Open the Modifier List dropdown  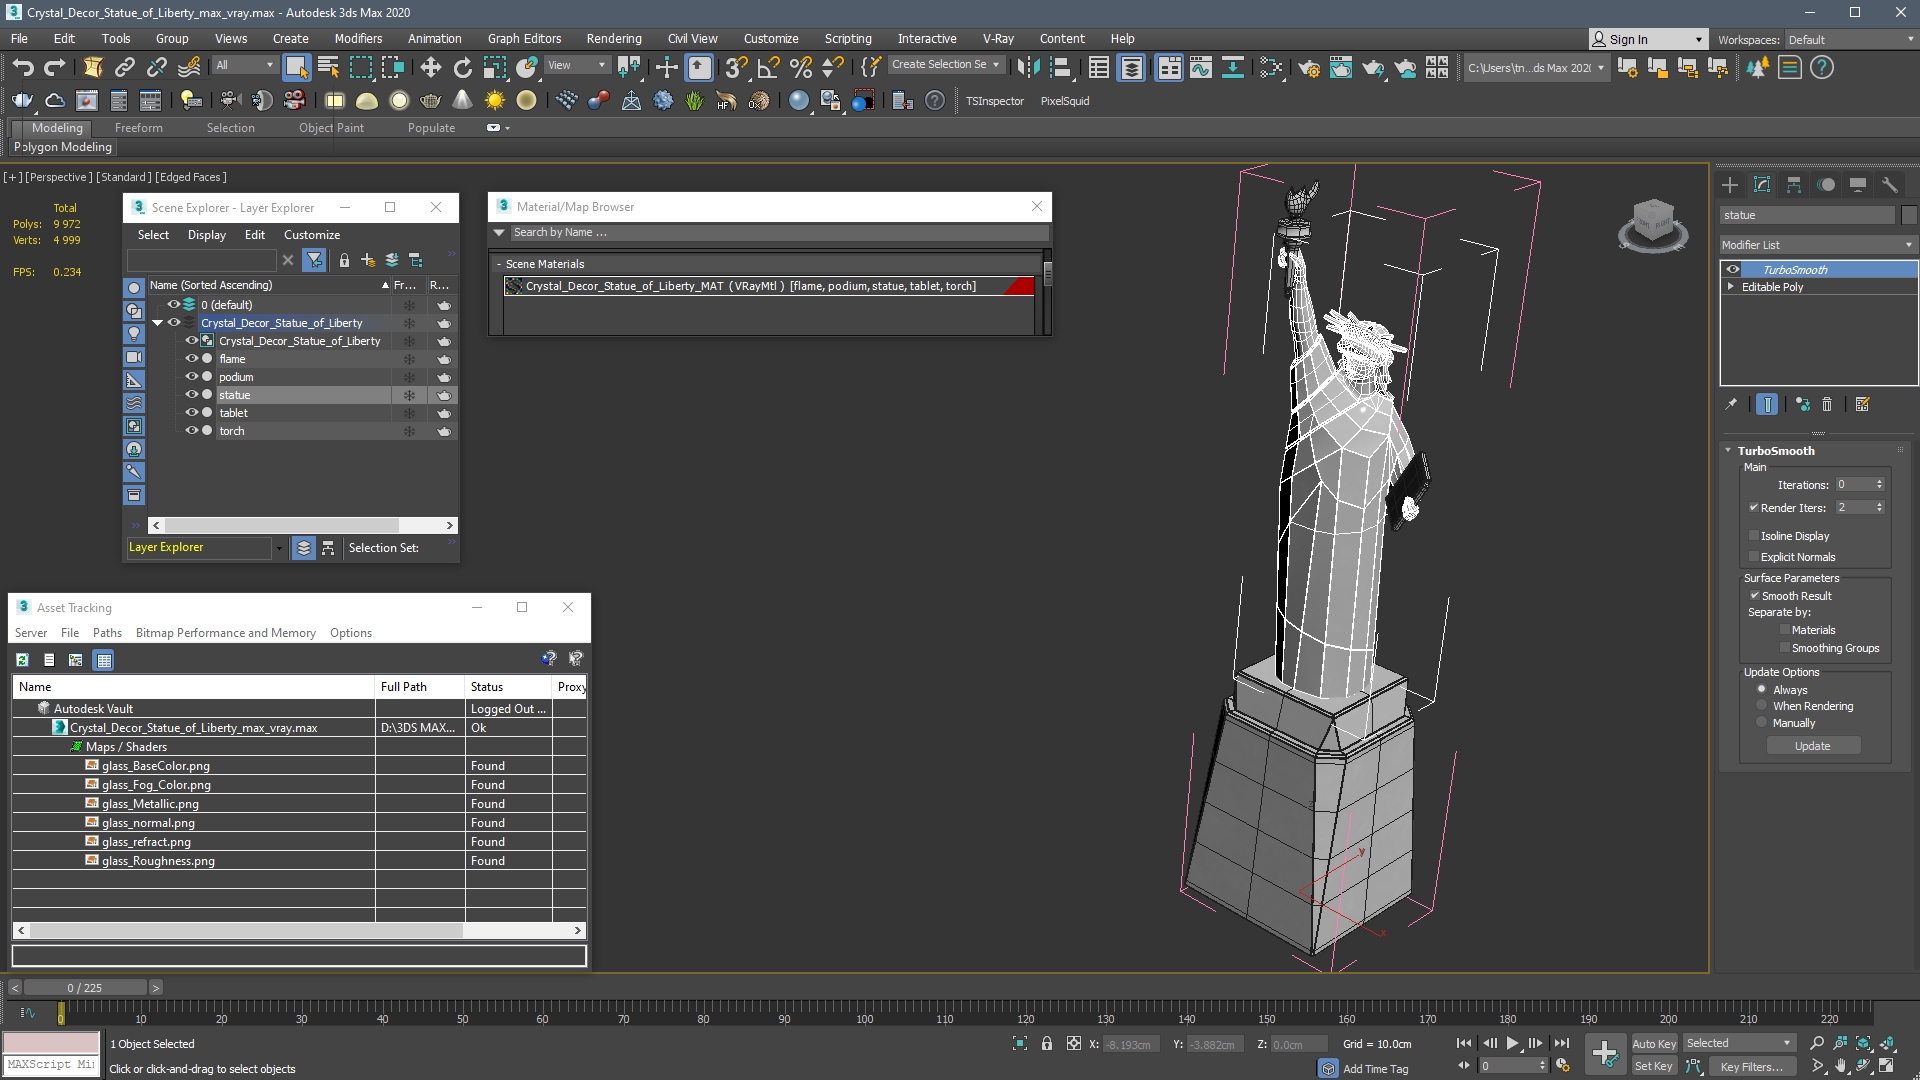click(x=1817, y=245)
